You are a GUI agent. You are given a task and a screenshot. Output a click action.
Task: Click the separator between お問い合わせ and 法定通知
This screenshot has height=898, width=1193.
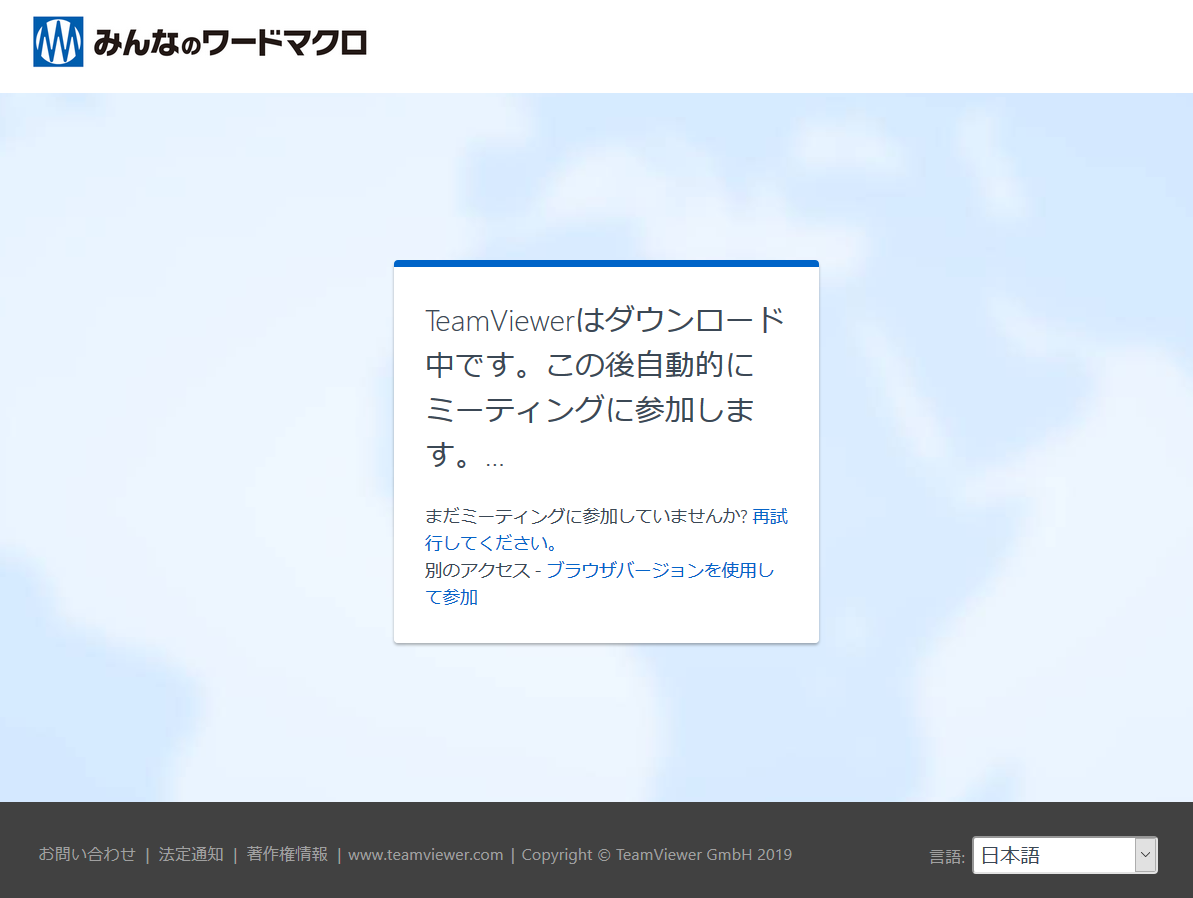[147, 854]
